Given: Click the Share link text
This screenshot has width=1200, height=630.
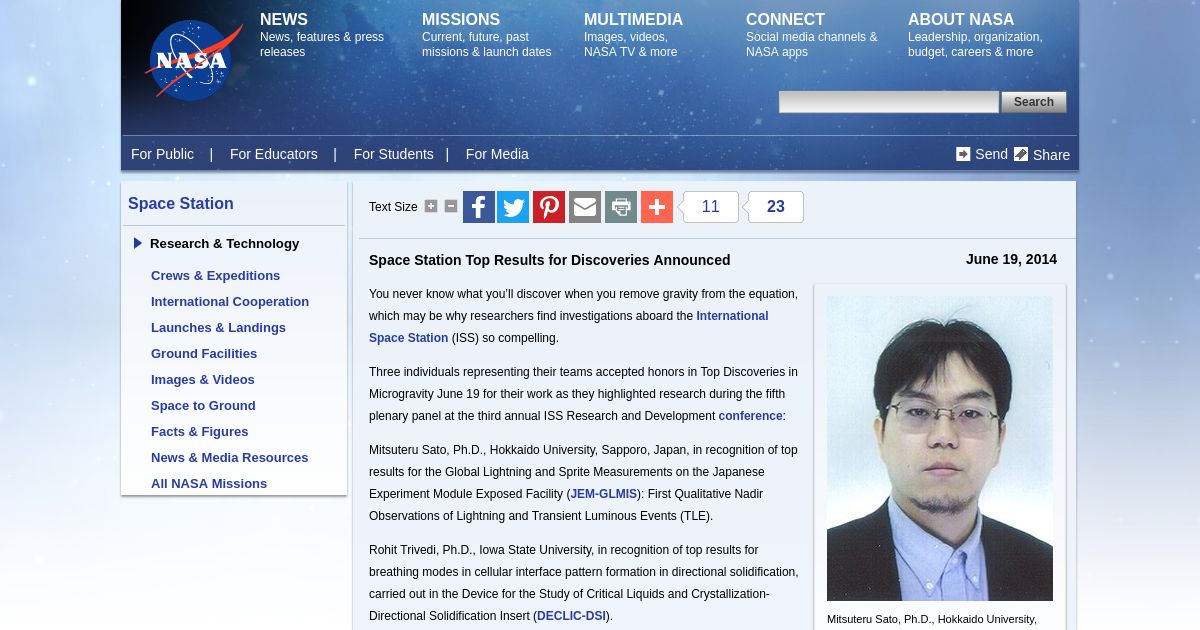Looking at the screenshot, I should coord(1051,155).
